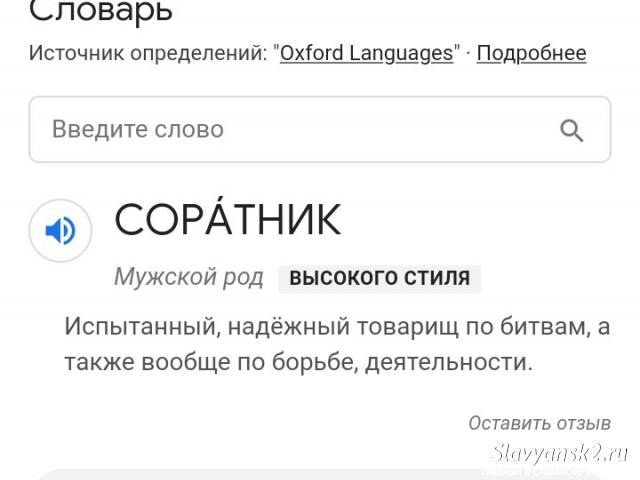Focus the 'Введите слово' search field
Image resolution: width=640 pixels, height=480 pixels.
tap(320, 129)
